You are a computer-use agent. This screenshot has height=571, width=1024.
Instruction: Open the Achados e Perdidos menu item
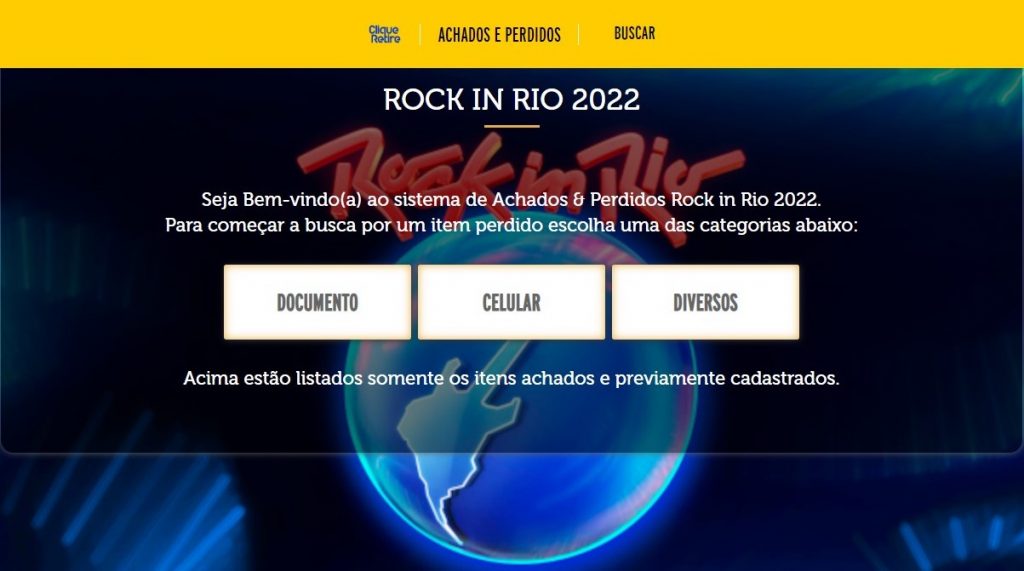(499, 35)
